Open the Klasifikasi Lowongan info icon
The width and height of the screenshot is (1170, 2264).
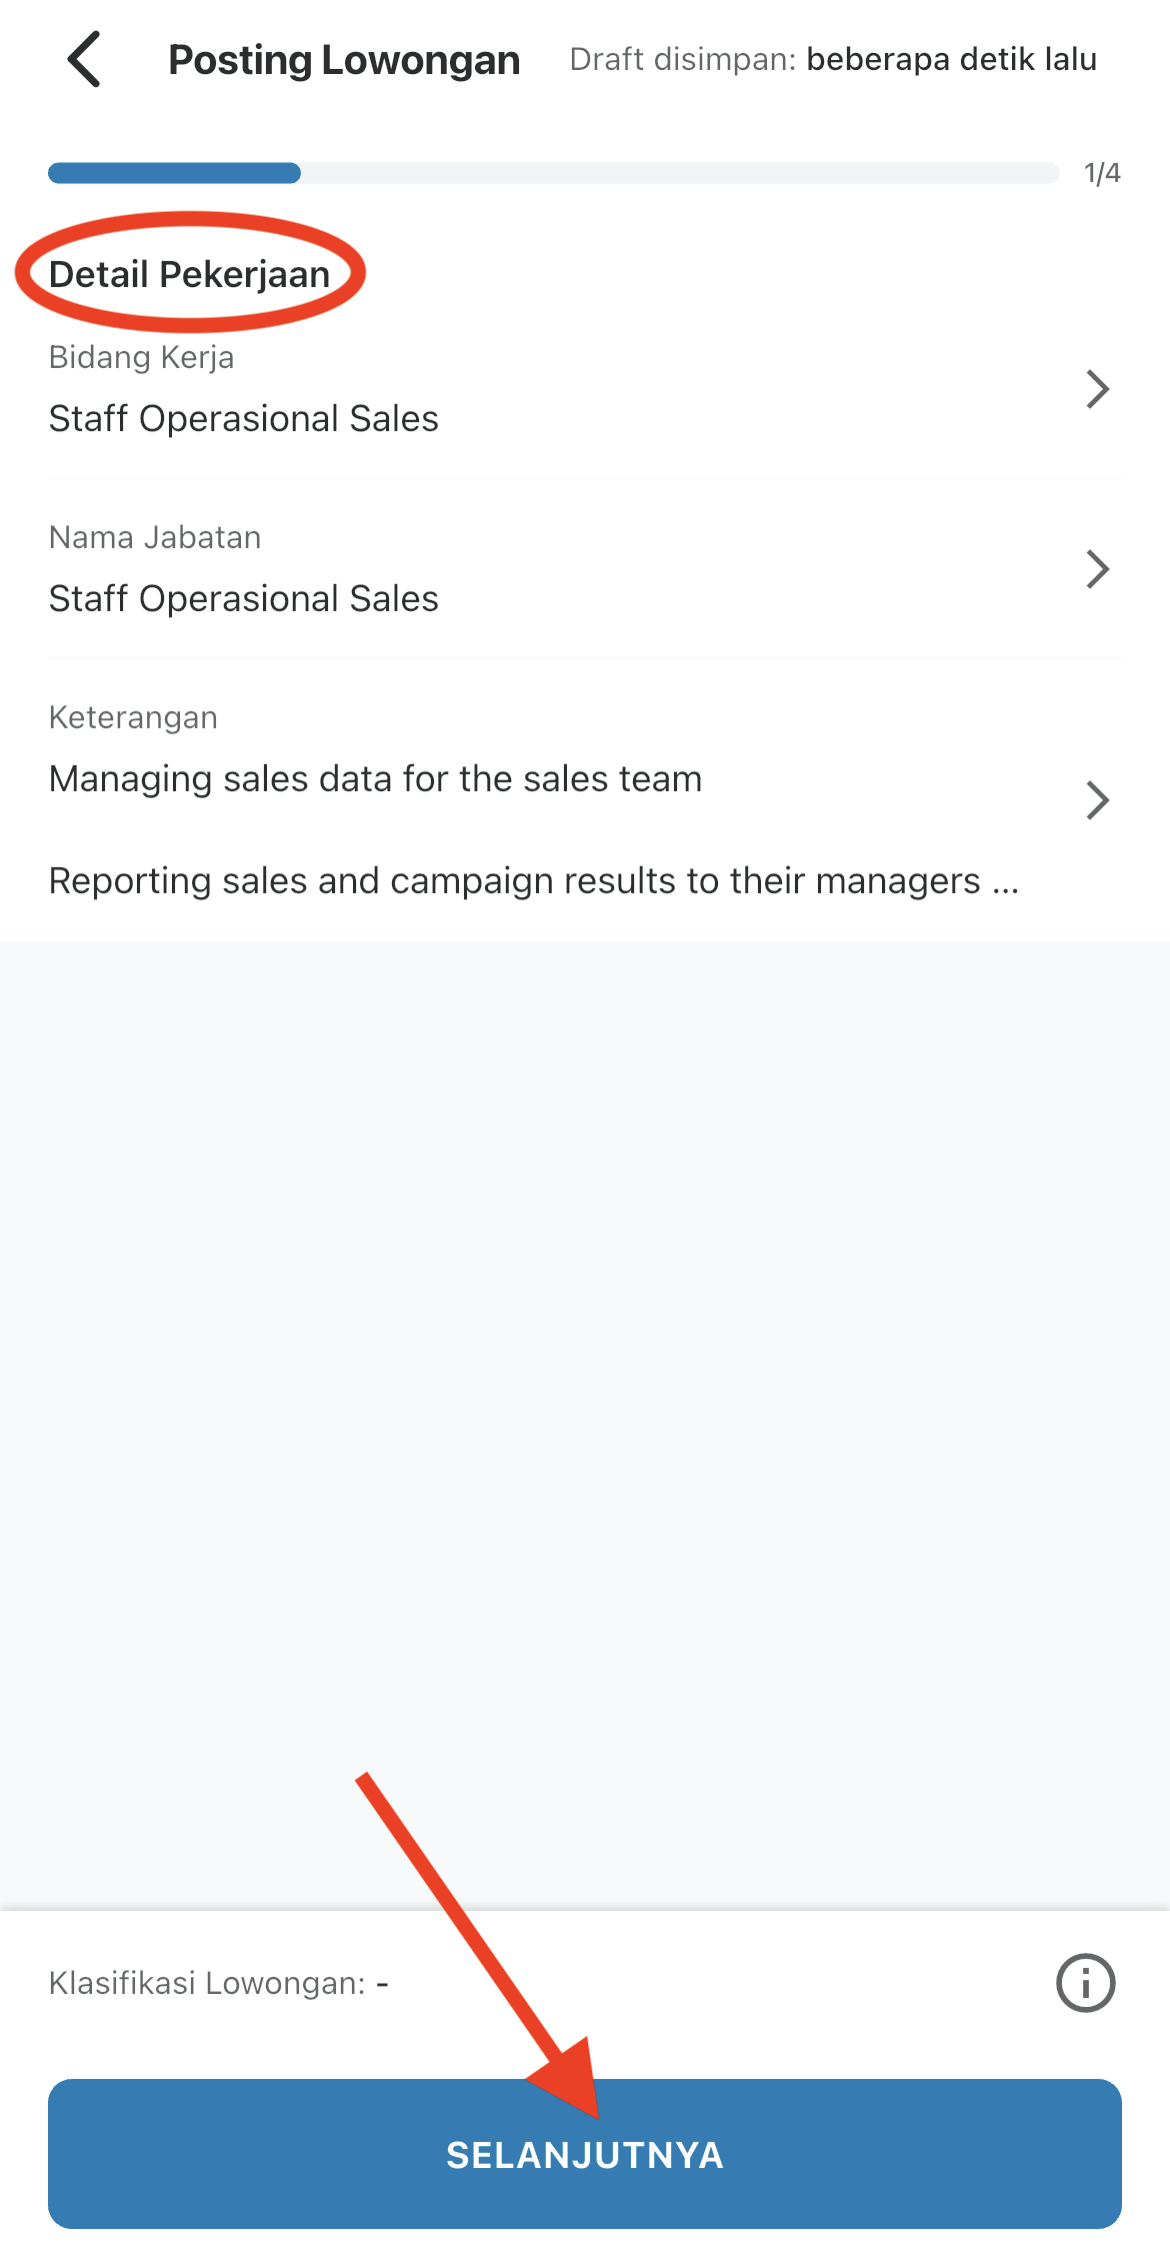pos(1085,1982)
